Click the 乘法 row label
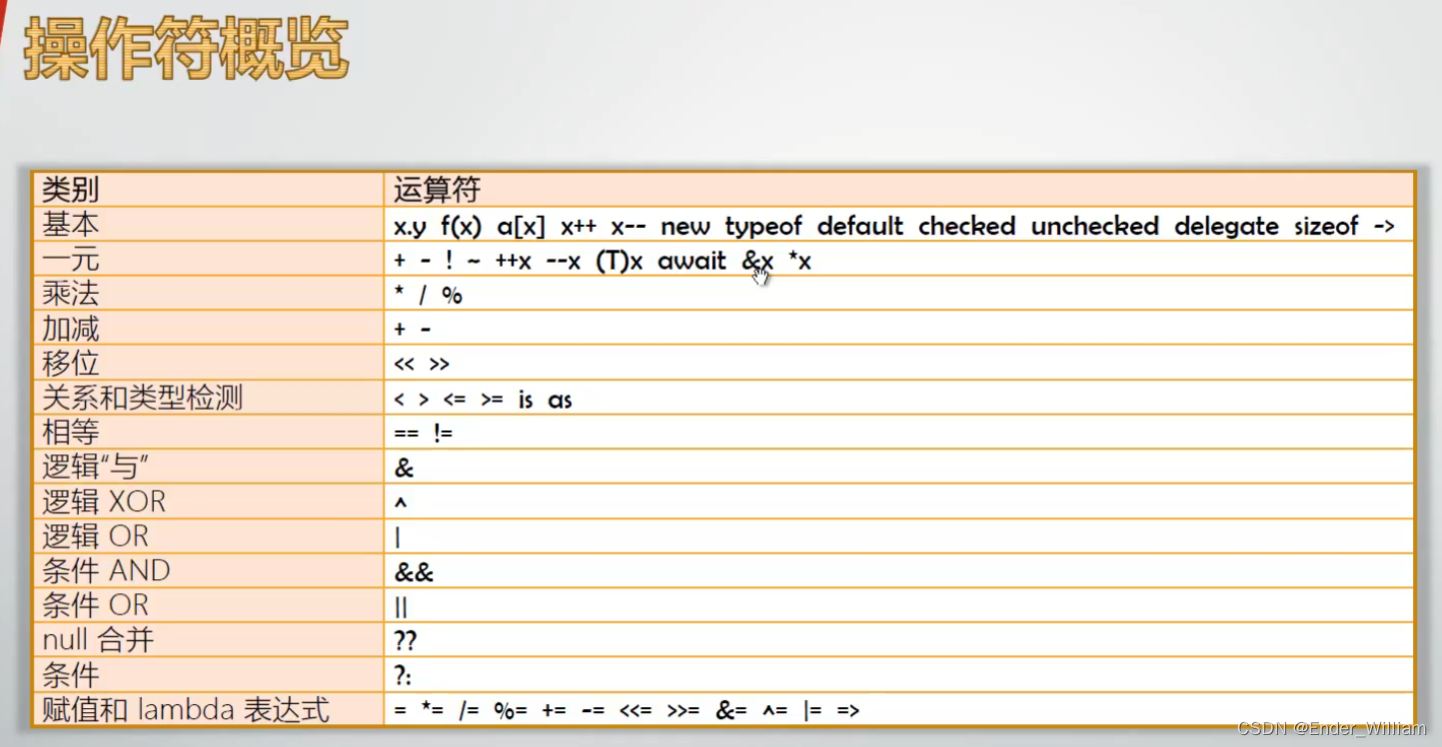The image size is (1442, 747). [x=68, y=294]
